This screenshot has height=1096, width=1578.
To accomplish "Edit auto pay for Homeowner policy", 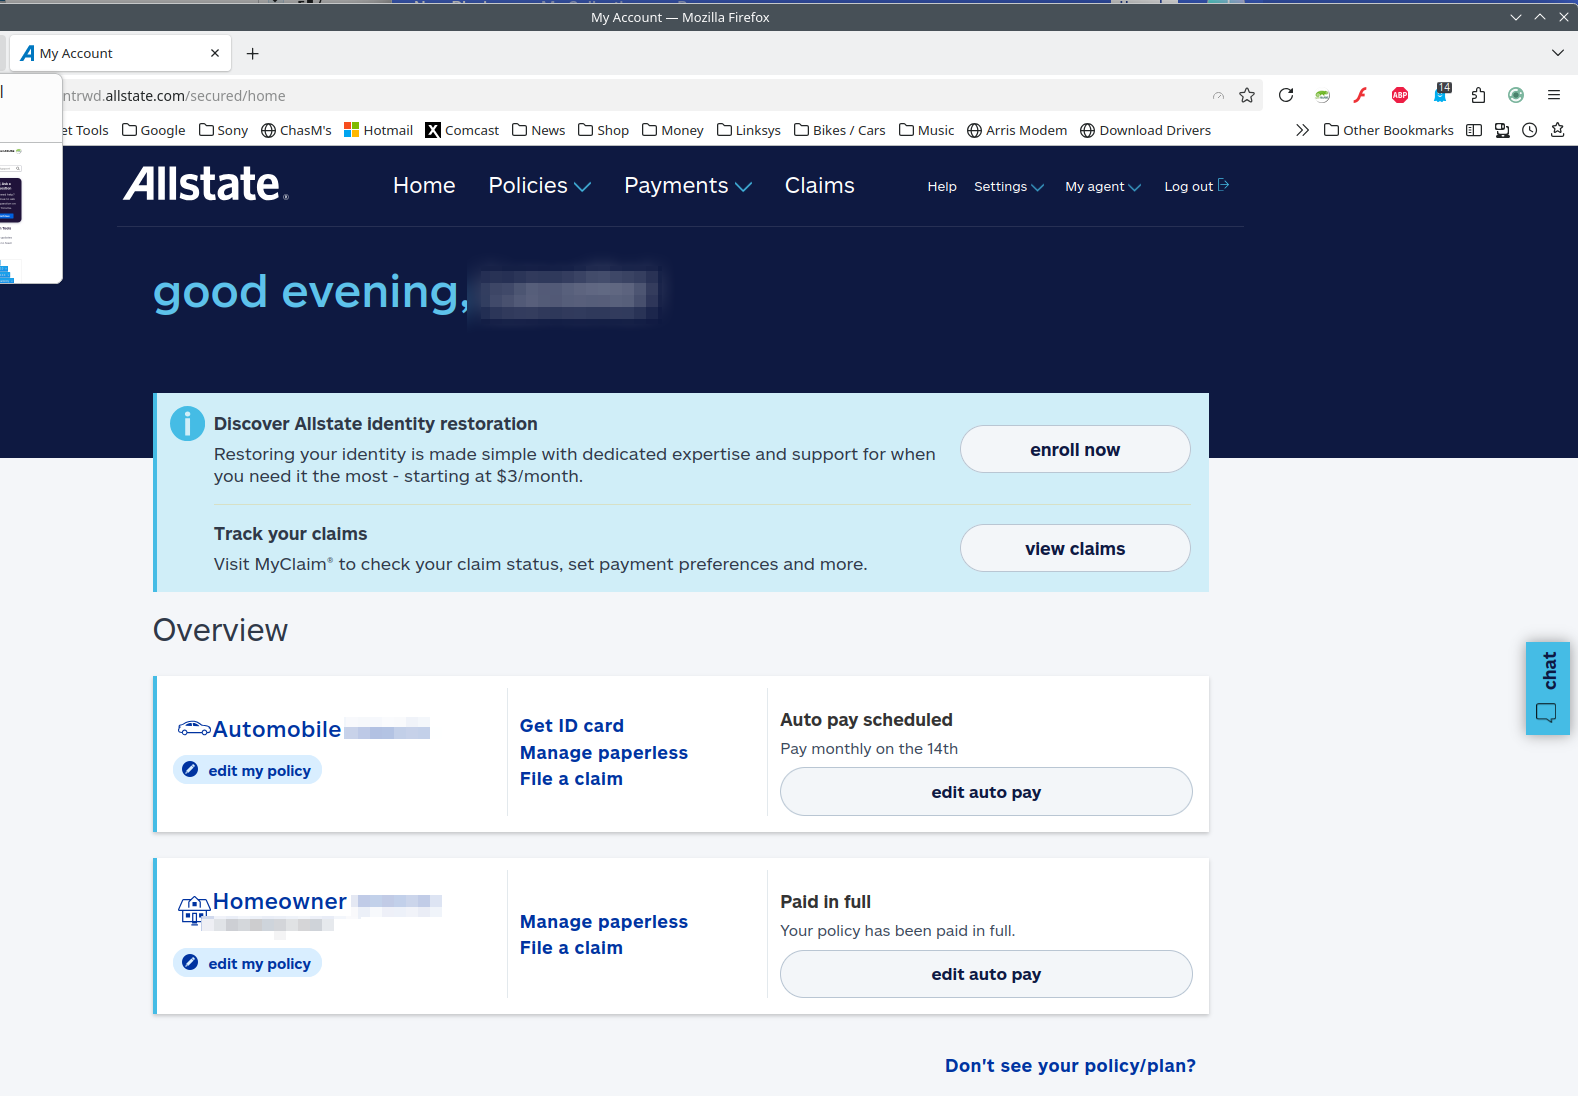I will (x=986, y=974).
